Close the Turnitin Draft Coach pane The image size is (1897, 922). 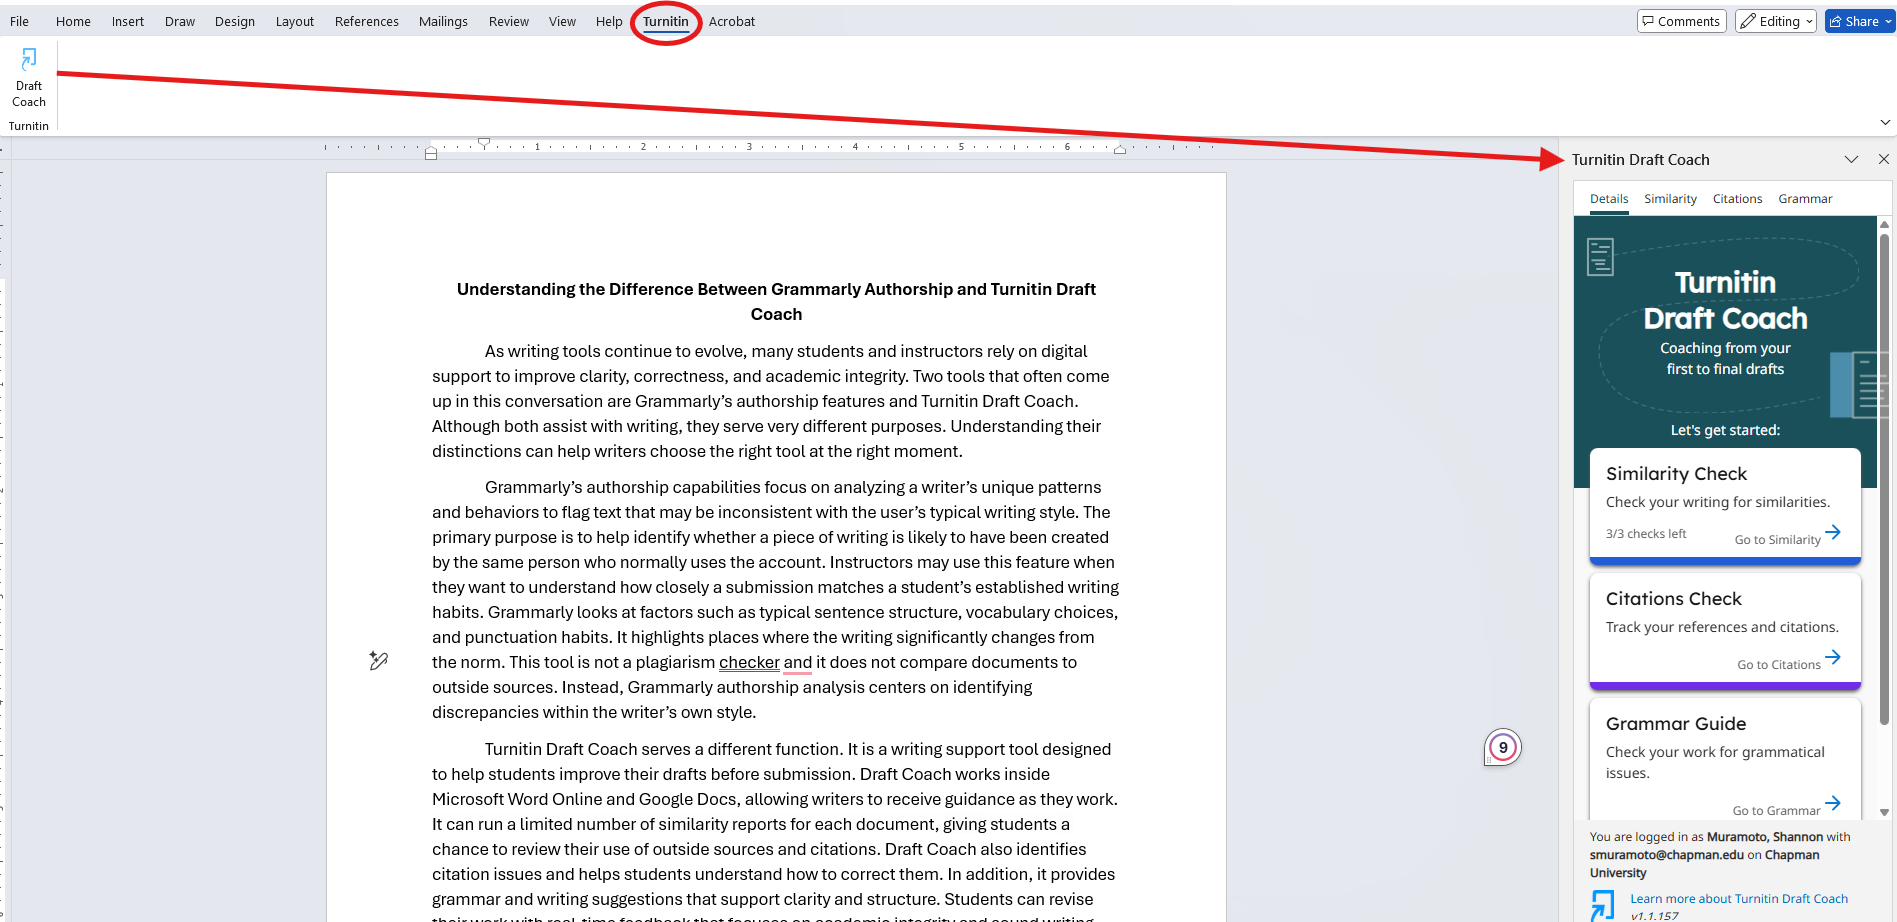click(1883, 159)
